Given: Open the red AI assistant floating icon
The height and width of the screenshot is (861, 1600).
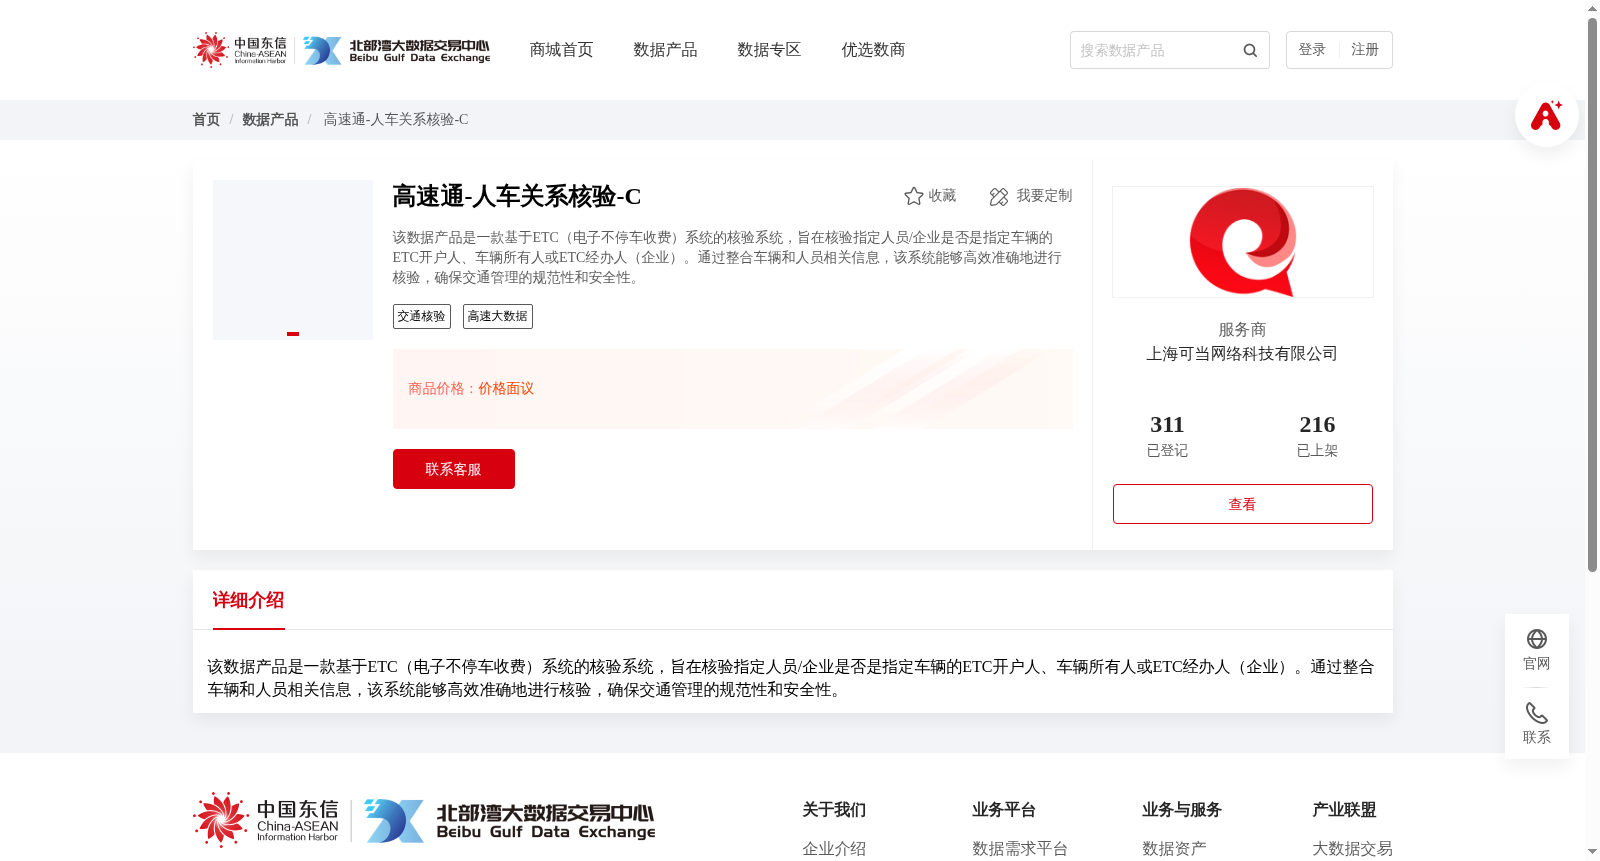Looking at the screenshot, I should 1546,115.
